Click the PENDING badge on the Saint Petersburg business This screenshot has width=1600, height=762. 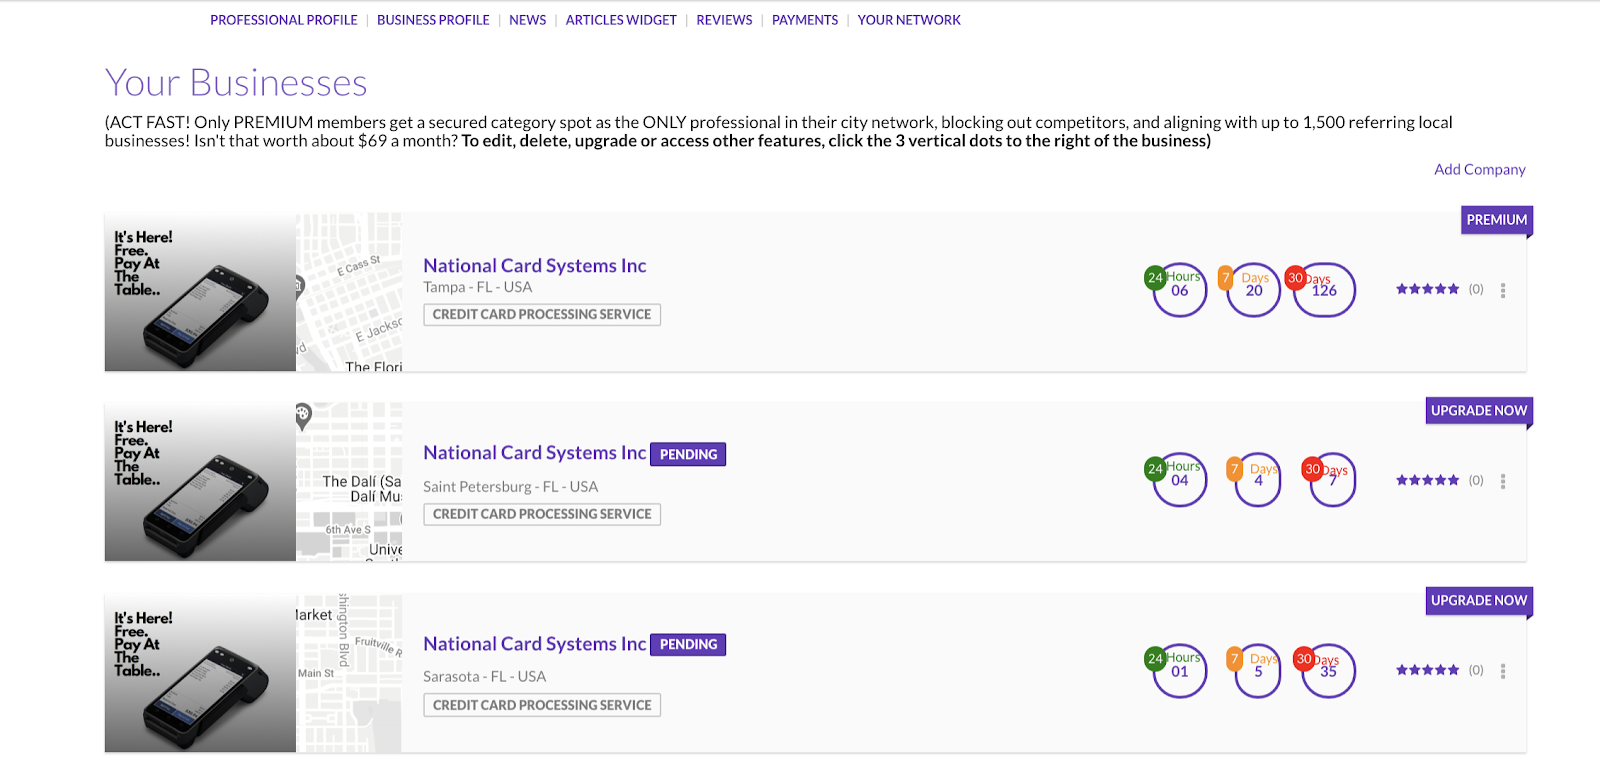coord(688,454)
